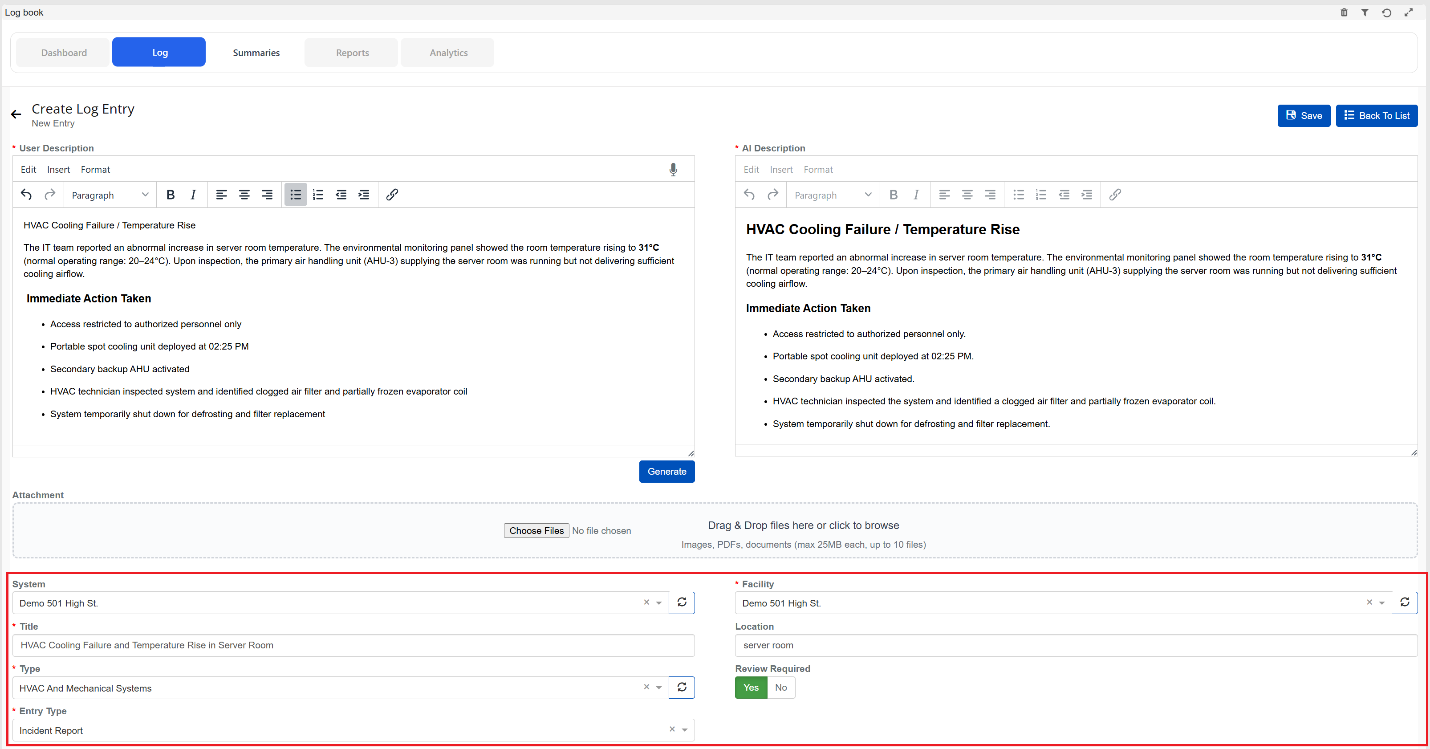1430x749 pixels.
Task: Apply numbered list formatting in User Description
Action: [x=318, y=194]
